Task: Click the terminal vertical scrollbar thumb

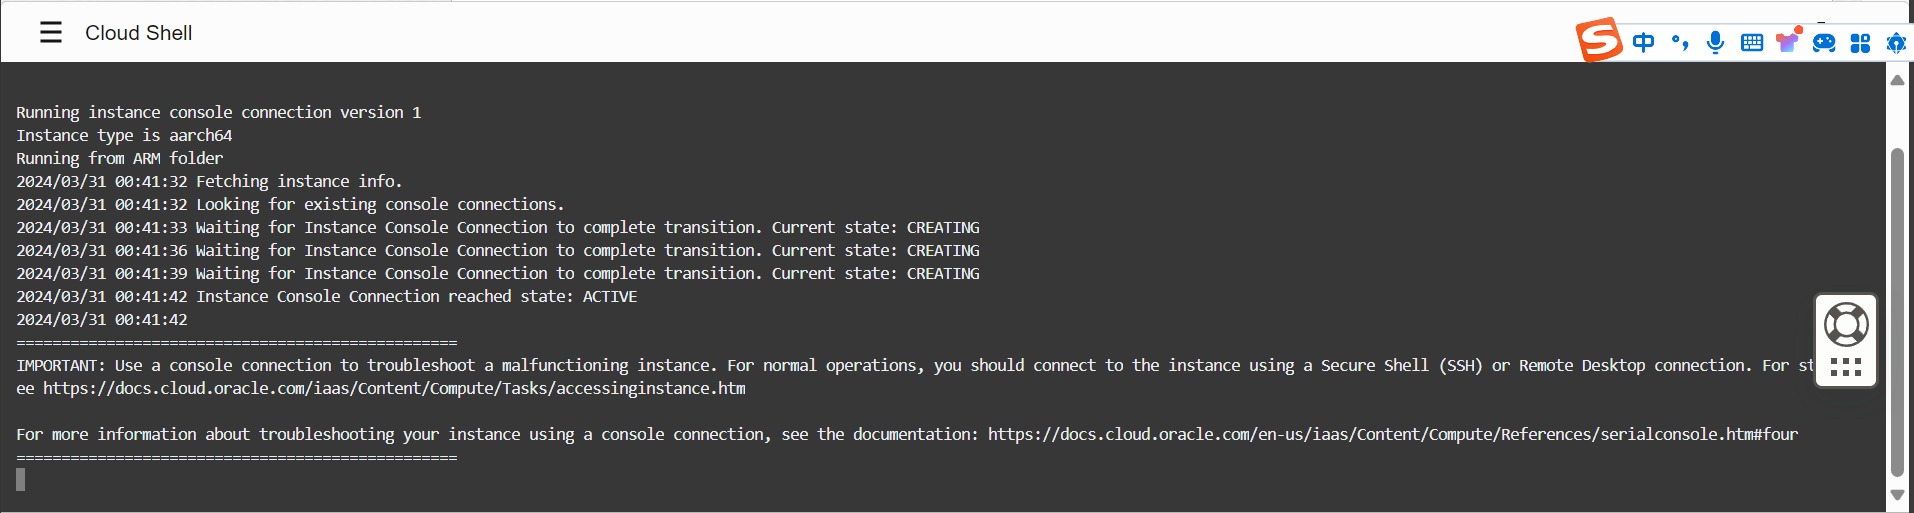Action: [x=1897, y=312]
